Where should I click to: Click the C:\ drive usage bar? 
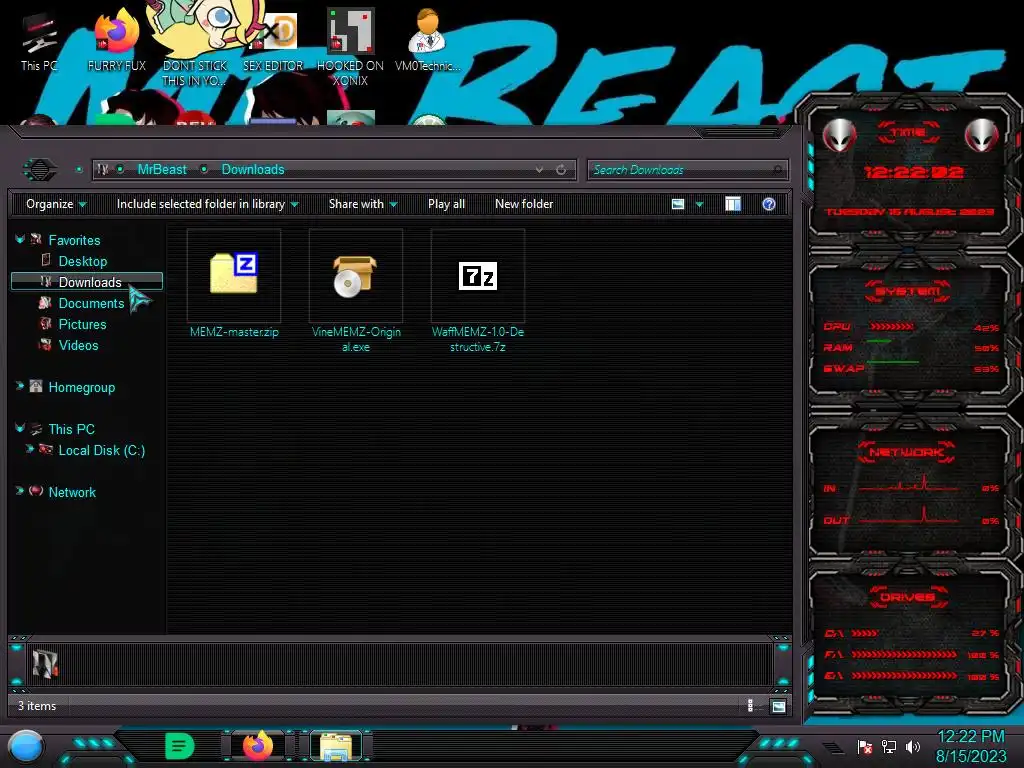(864, 633)
